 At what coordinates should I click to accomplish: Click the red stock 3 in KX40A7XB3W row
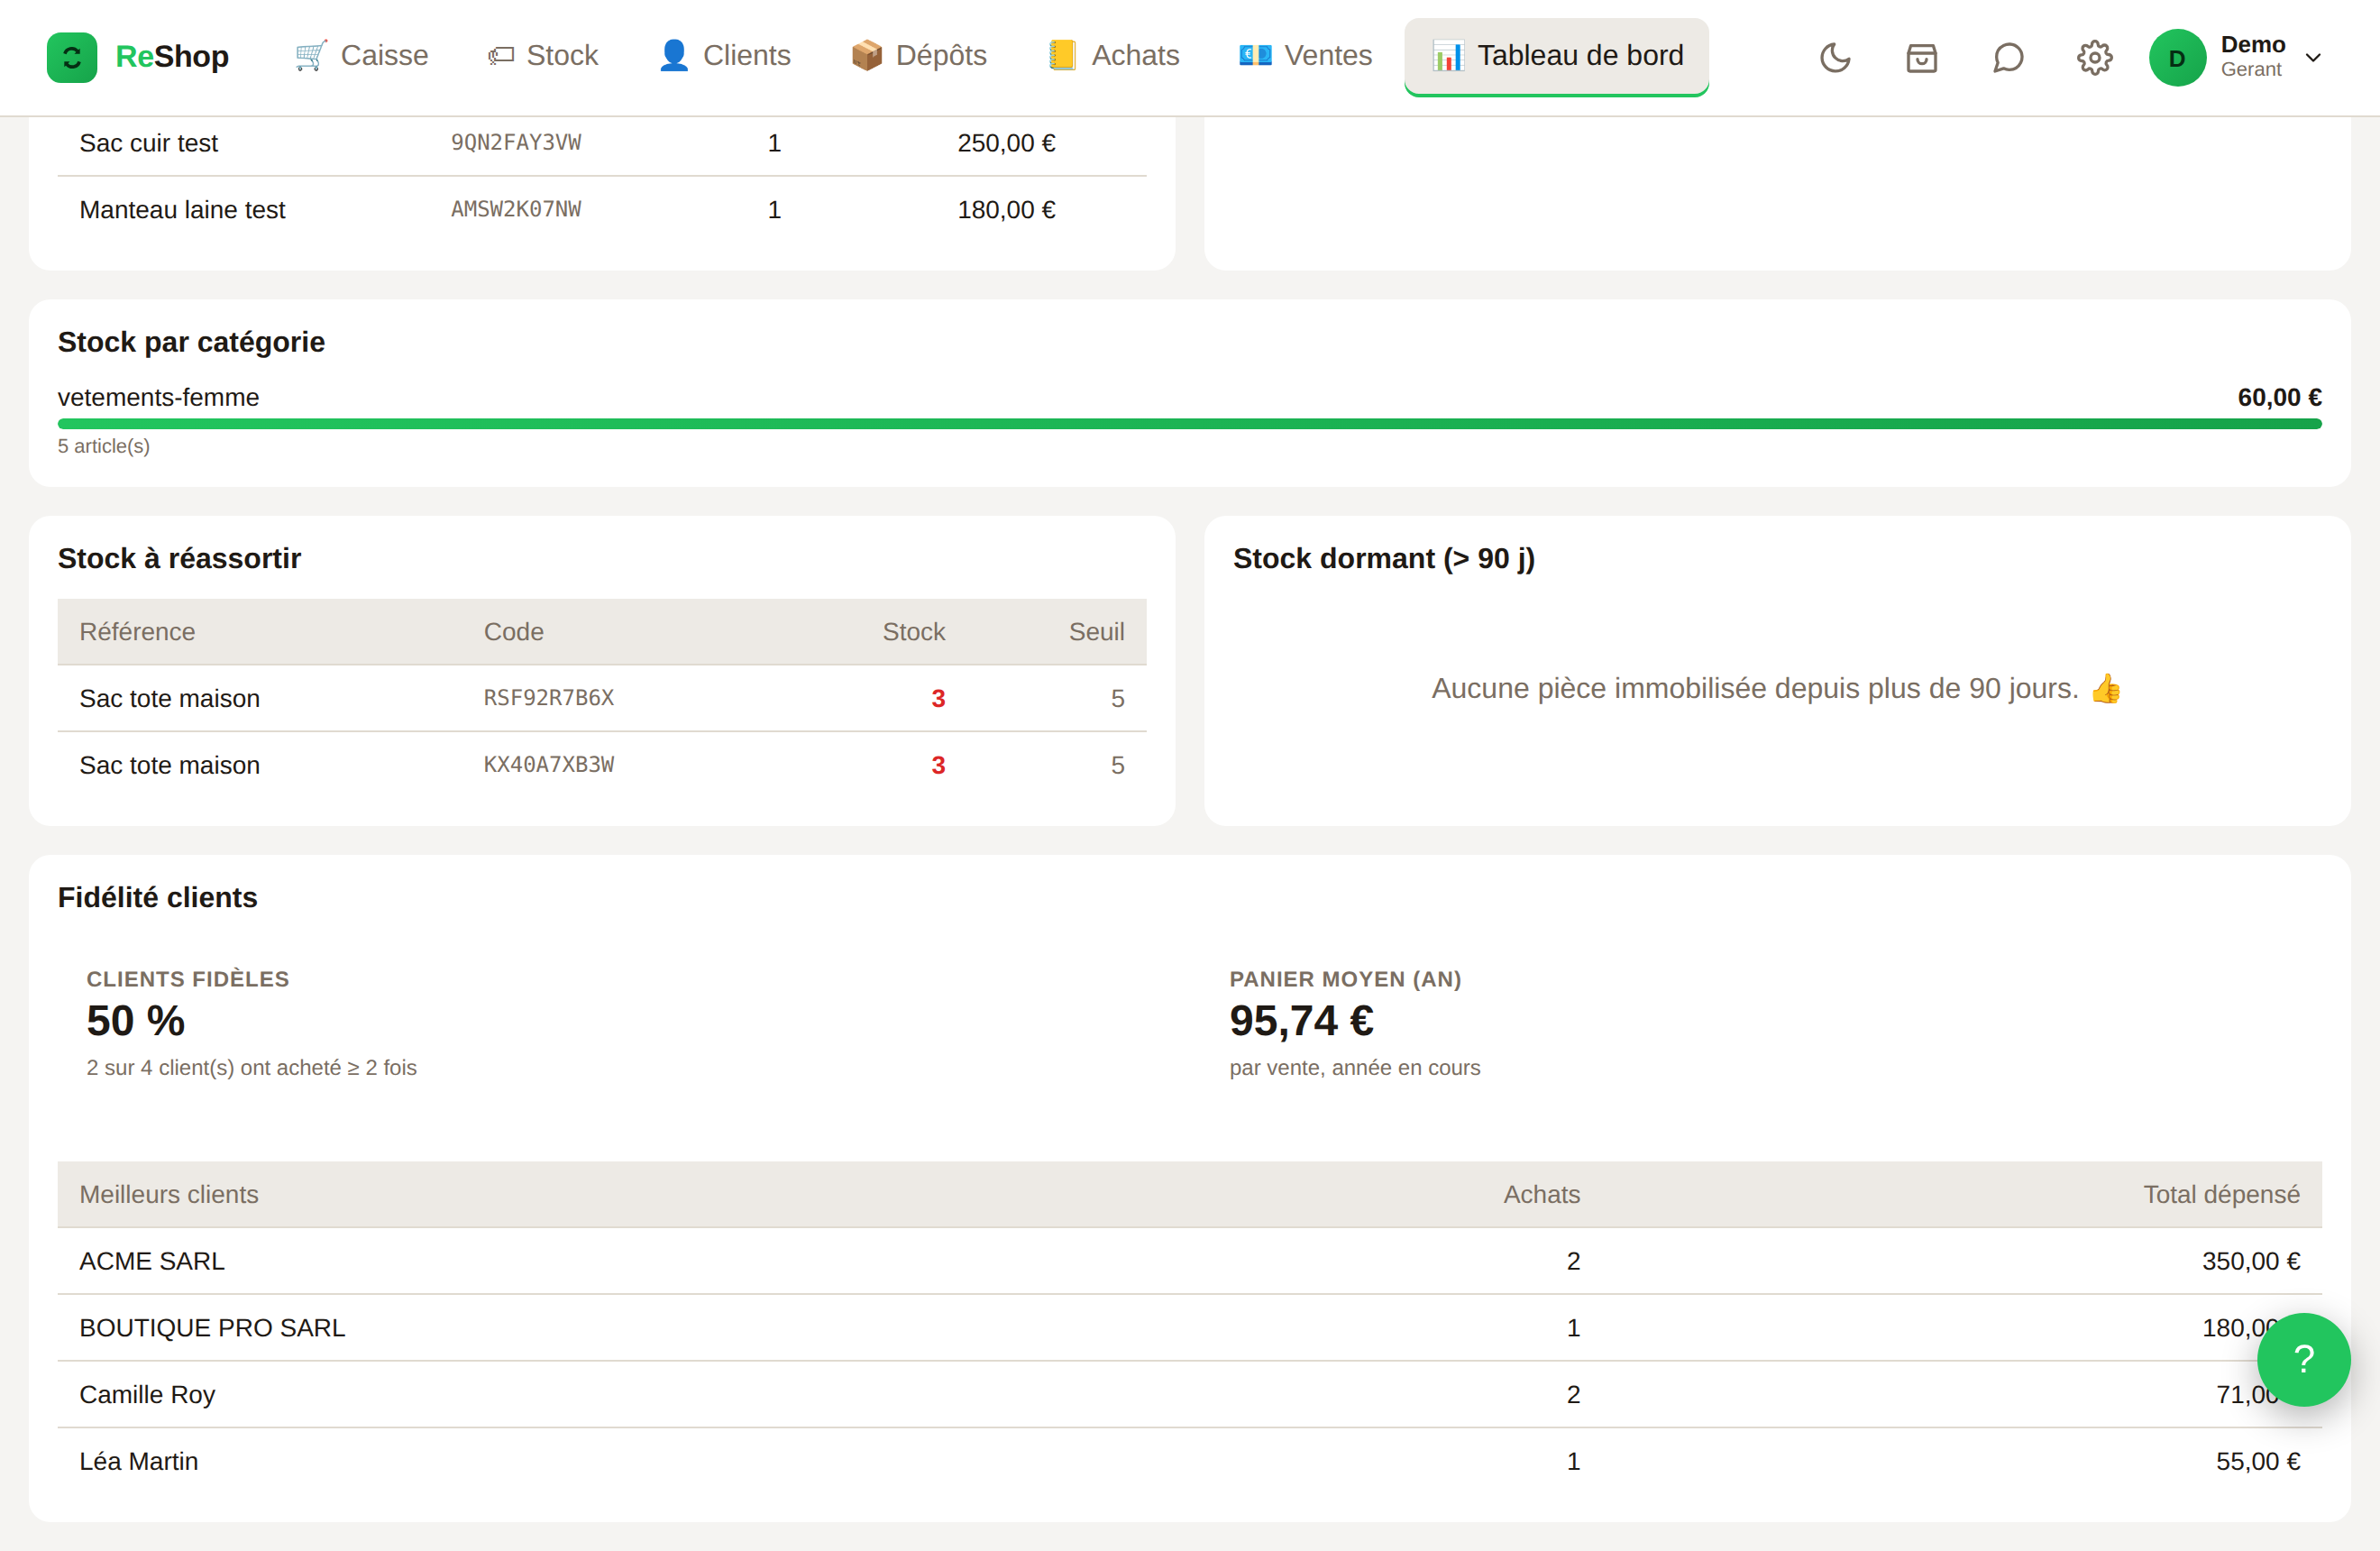tap(938, 766)
